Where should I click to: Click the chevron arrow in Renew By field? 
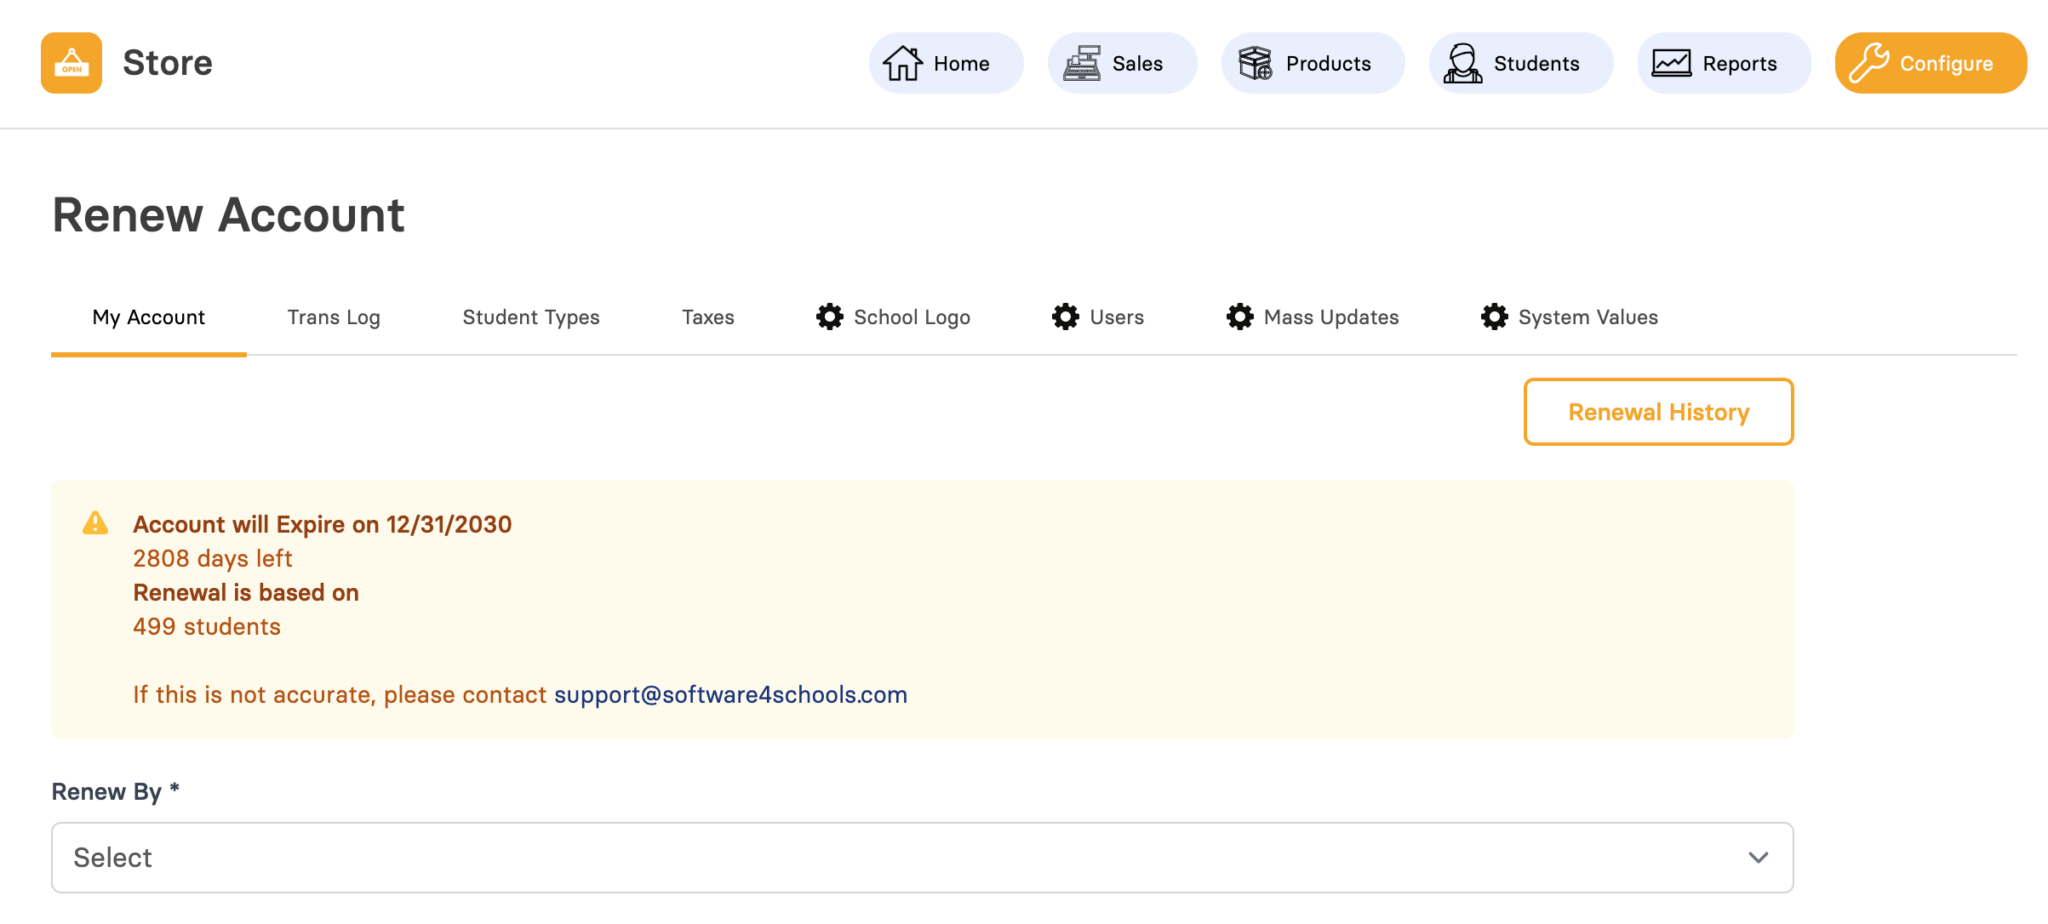1758,858
